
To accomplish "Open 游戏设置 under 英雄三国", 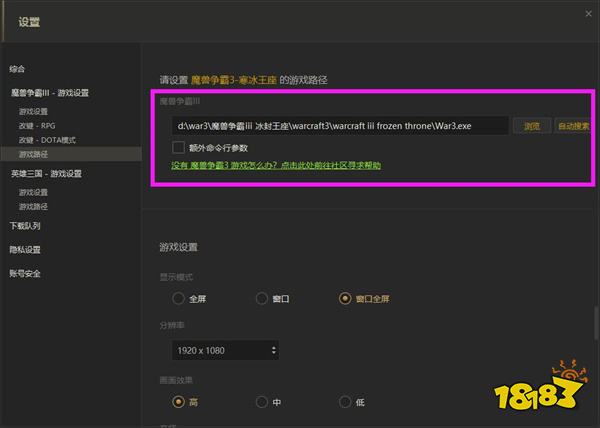I will tap(33, 192).
